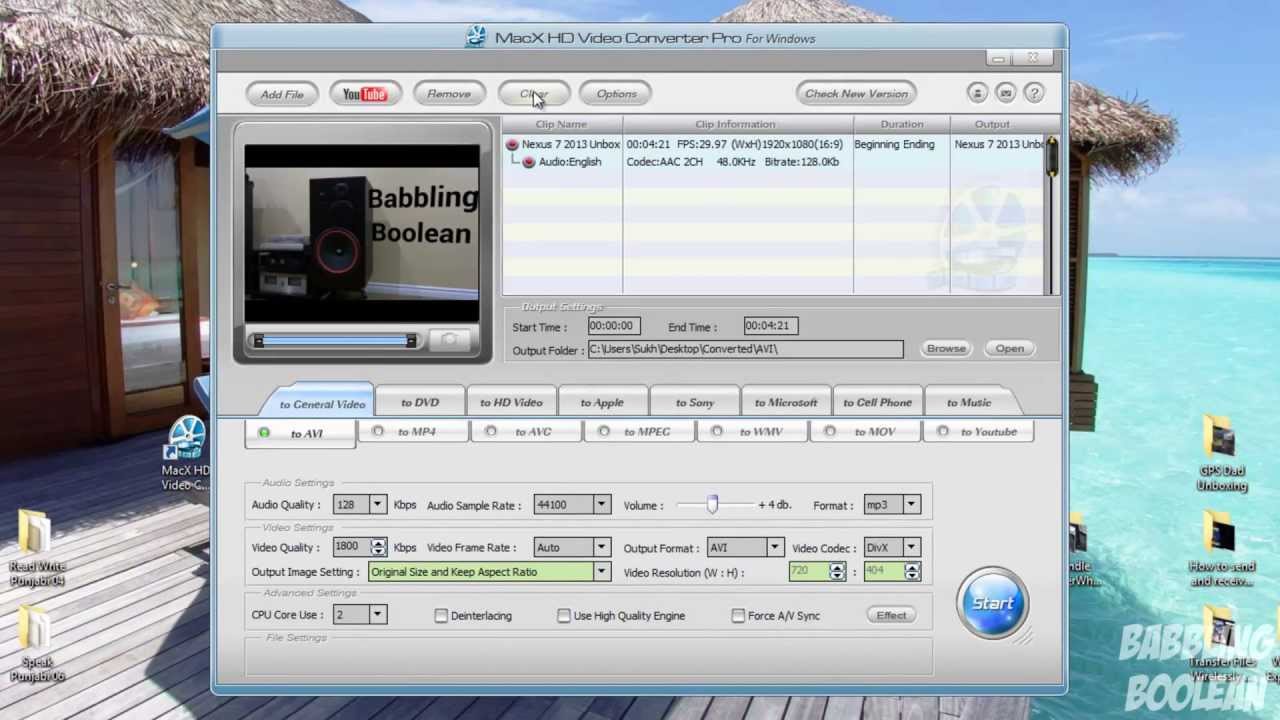
Task: Open the Audio Sample Rate dropdown
Action: coord(601,505)
